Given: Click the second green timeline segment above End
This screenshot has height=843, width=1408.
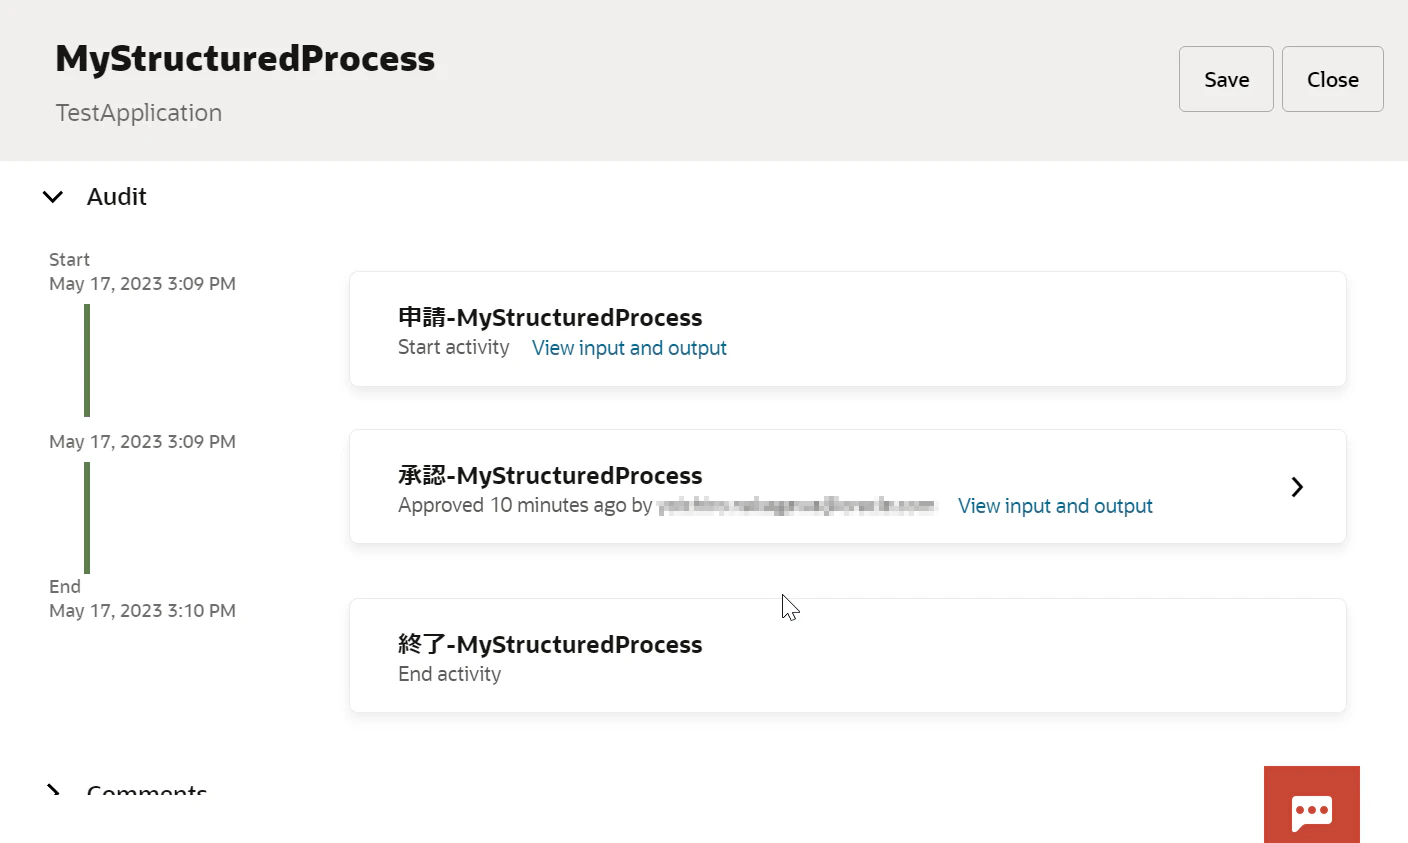Looking at the screenshot, I should click(87, 517).
